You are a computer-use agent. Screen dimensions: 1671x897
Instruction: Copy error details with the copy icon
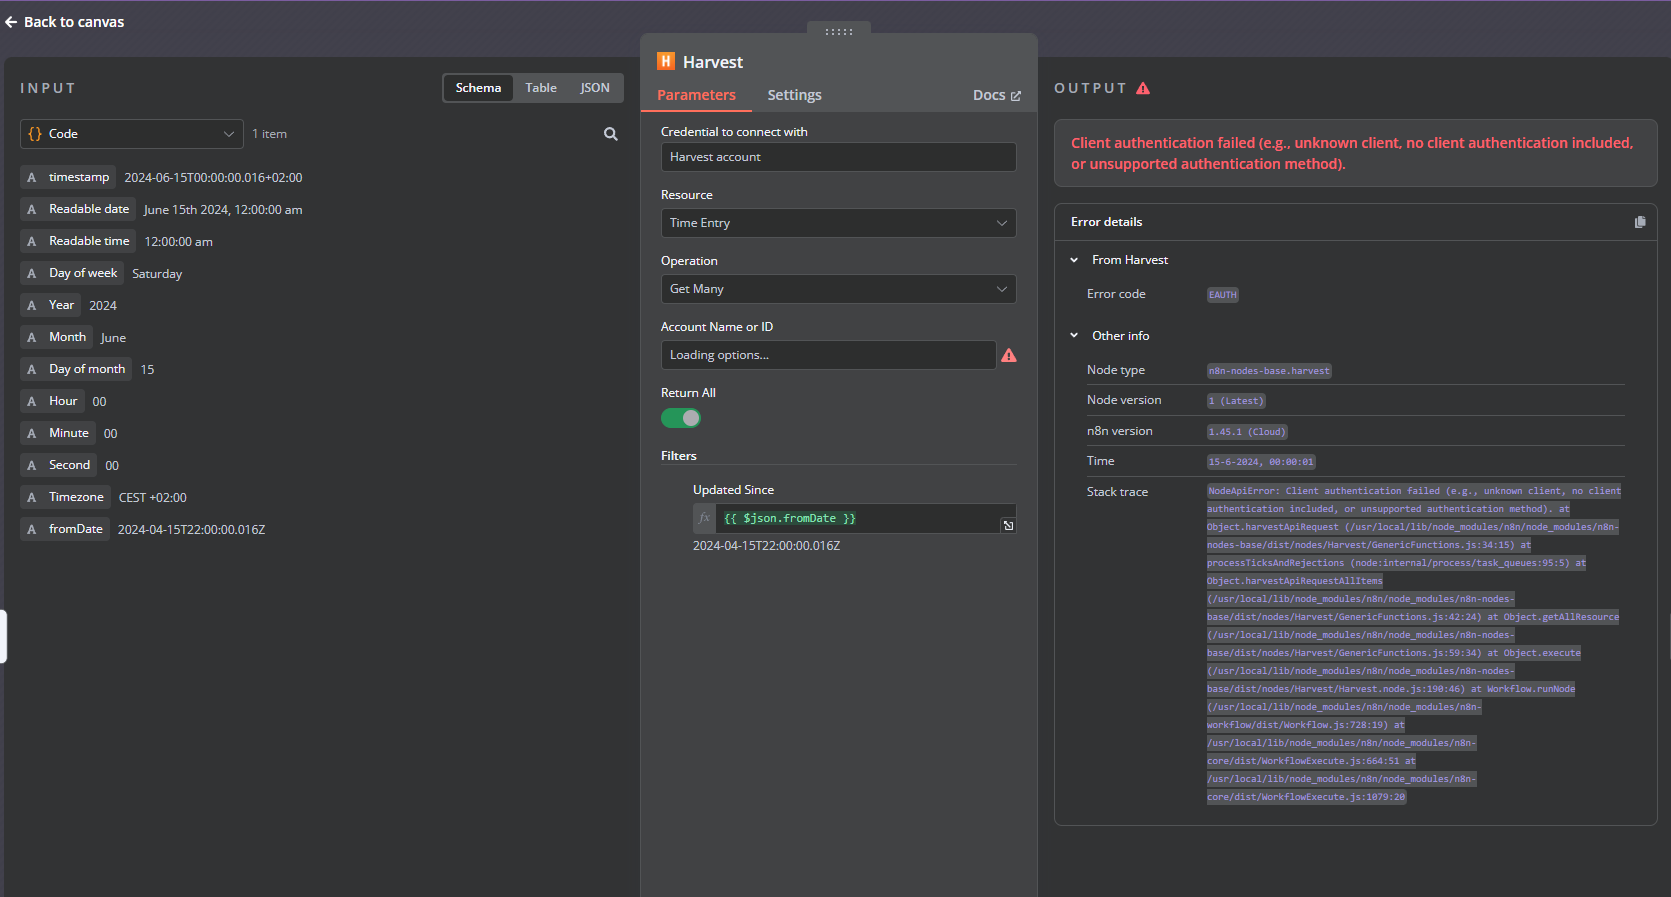(1640, 222)
